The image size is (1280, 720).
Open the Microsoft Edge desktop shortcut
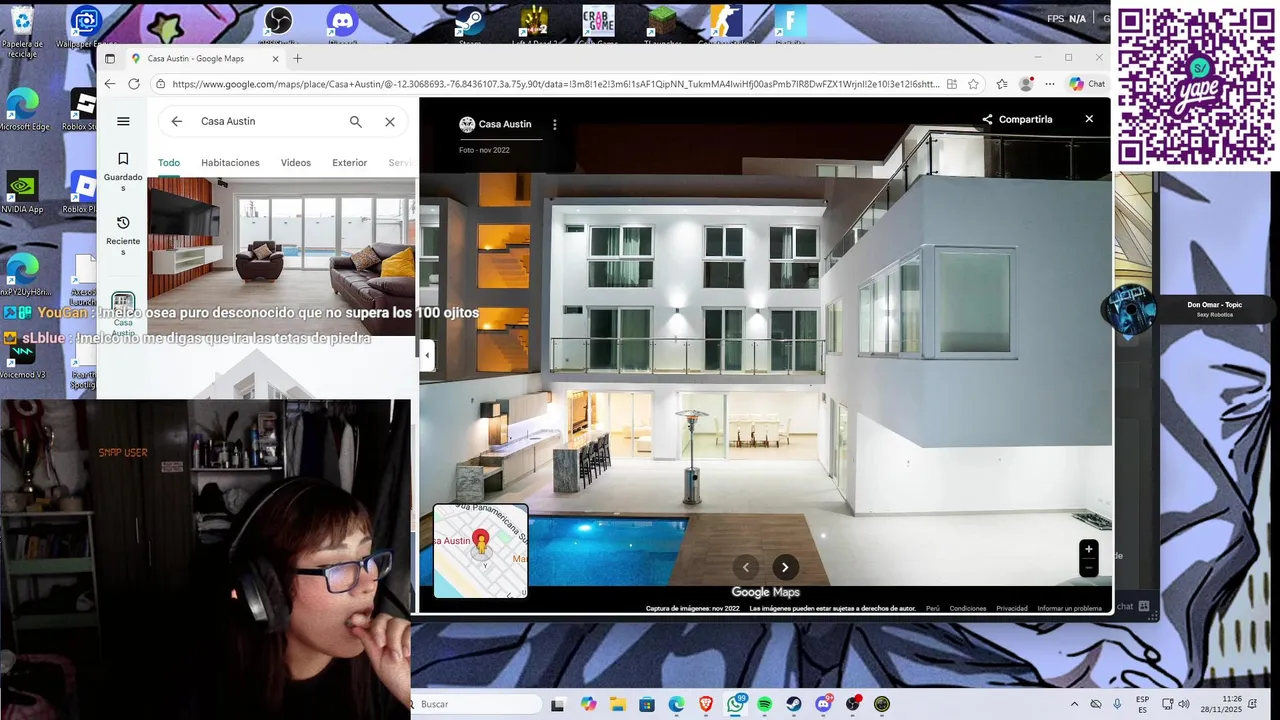coord(24,109)
